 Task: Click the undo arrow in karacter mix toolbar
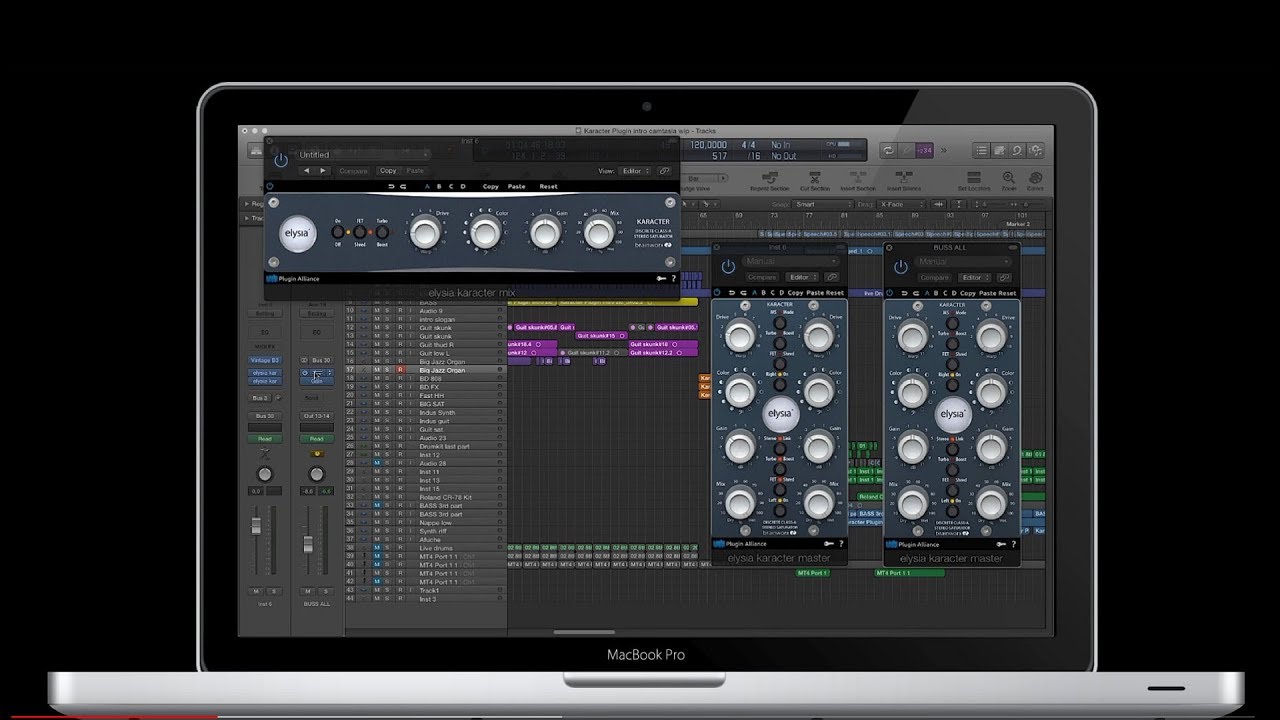coord(391,186)
